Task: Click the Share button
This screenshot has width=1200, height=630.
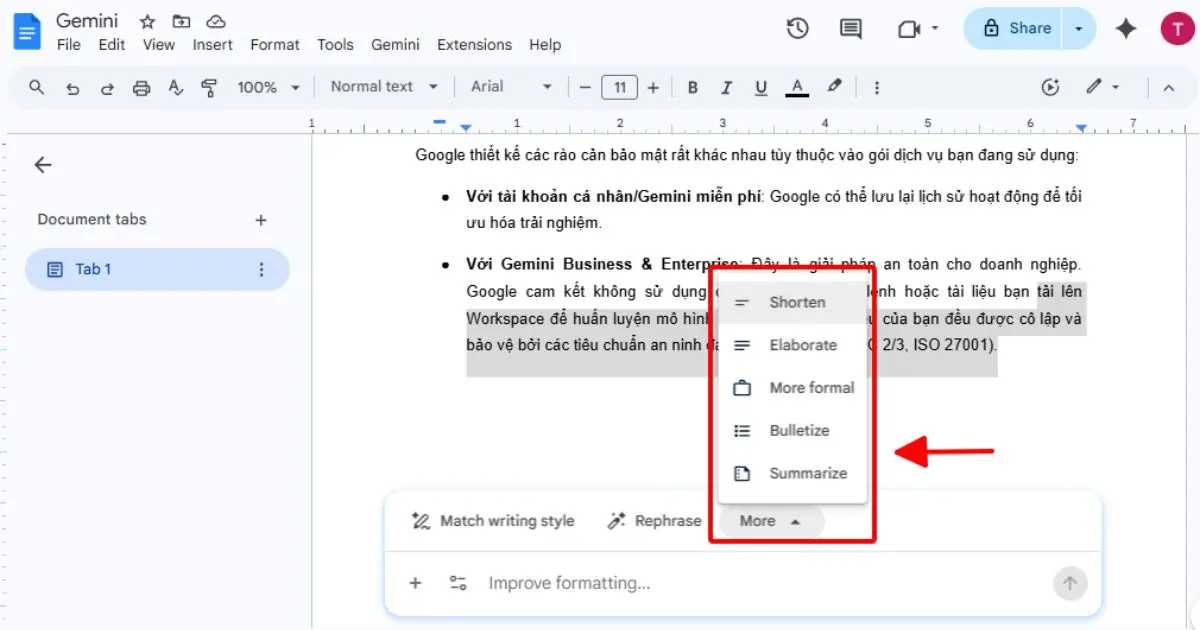Action: (1015, 29)
